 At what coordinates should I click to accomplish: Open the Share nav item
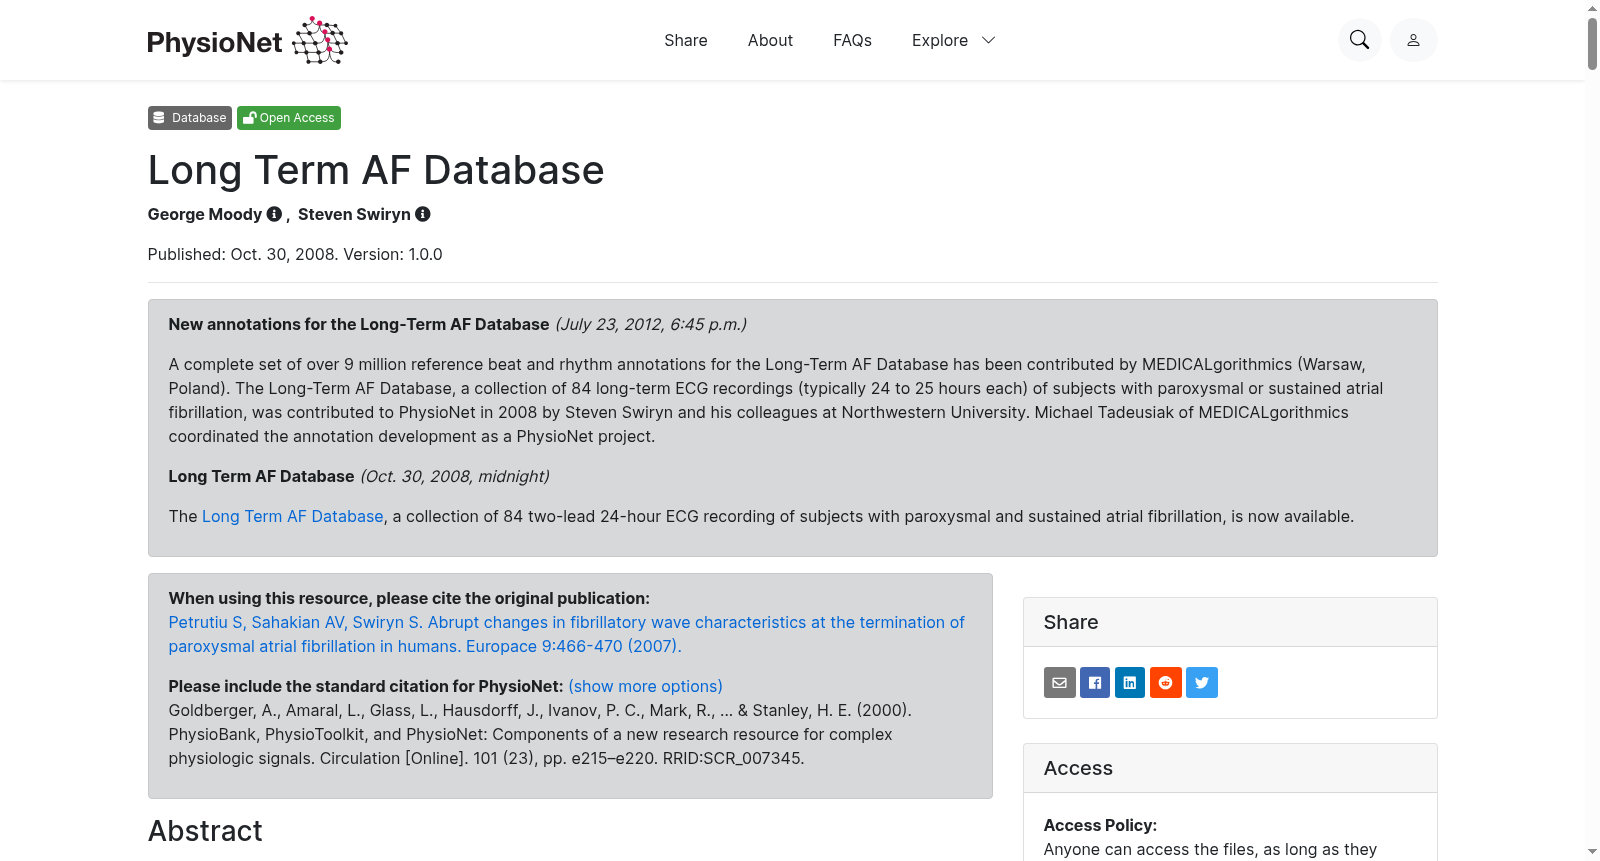tap(686, 40)
